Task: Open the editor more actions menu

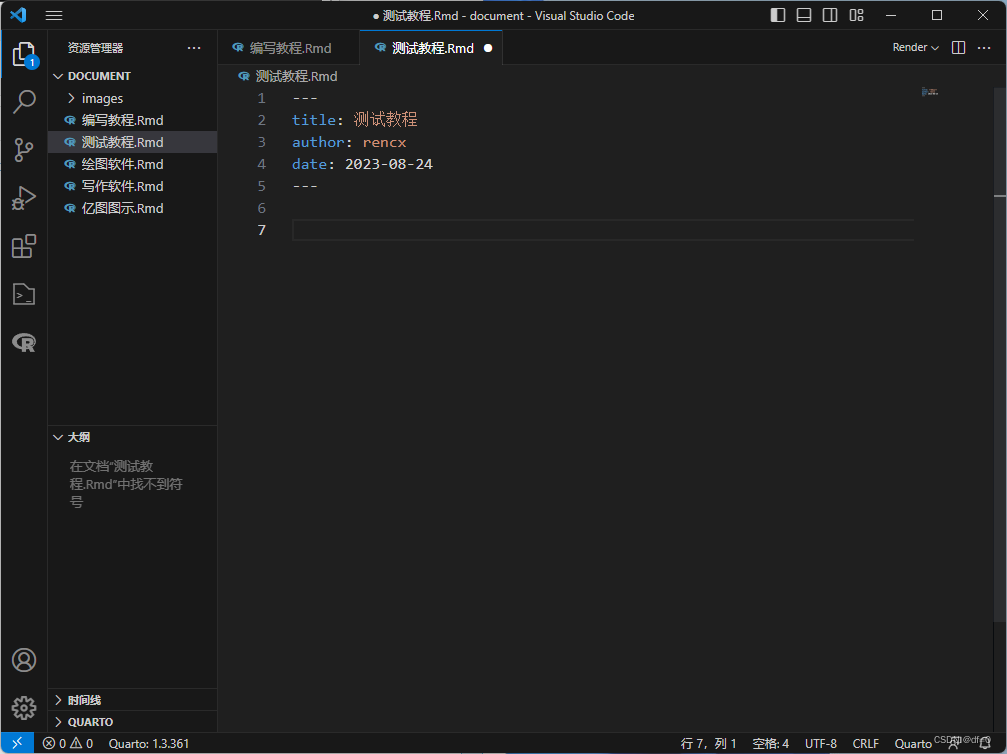Action: coord(984,47)
